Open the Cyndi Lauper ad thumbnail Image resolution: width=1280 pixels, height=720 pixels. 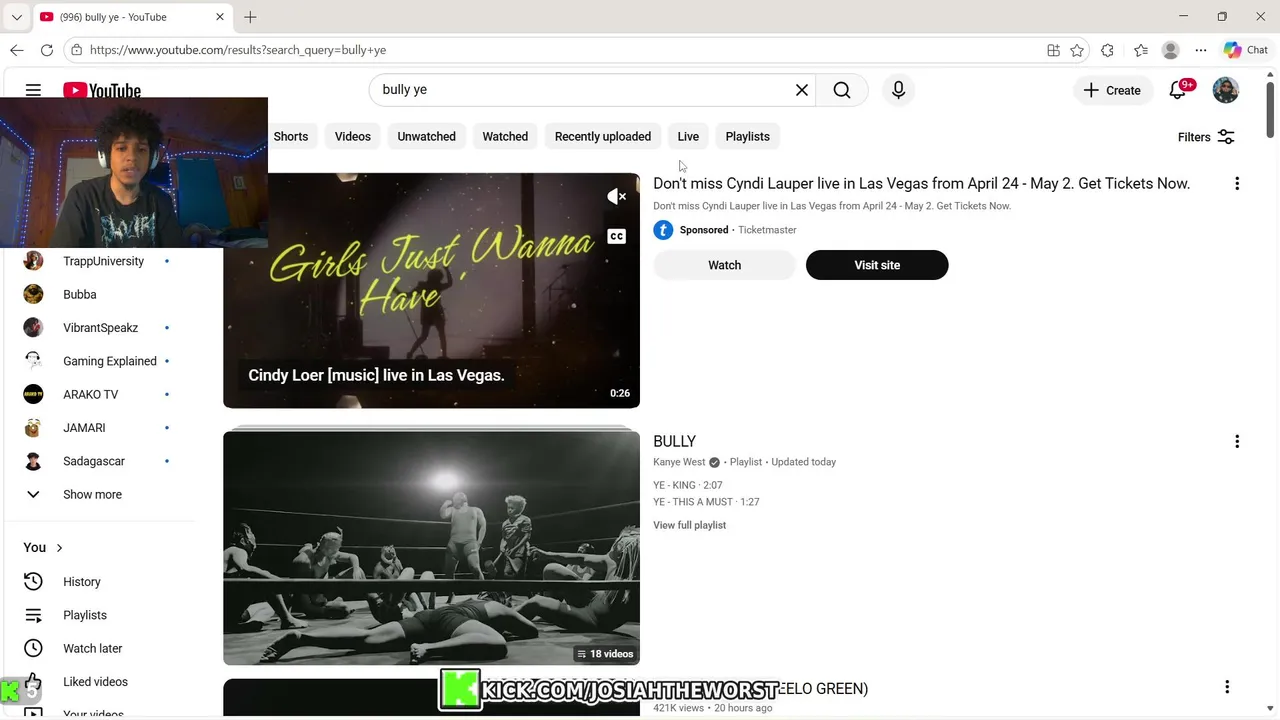[431, 290]
